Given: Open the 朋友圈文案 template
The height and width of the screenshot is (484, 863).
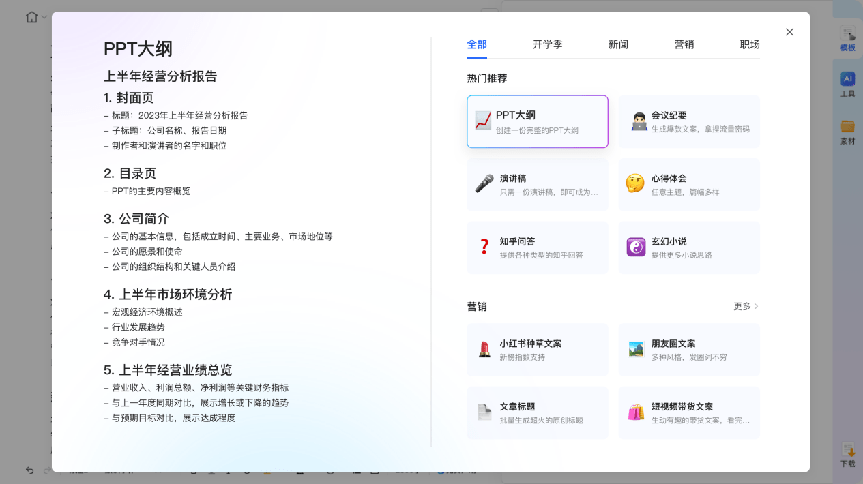Looking at the screenshot, I should [688, 349].
